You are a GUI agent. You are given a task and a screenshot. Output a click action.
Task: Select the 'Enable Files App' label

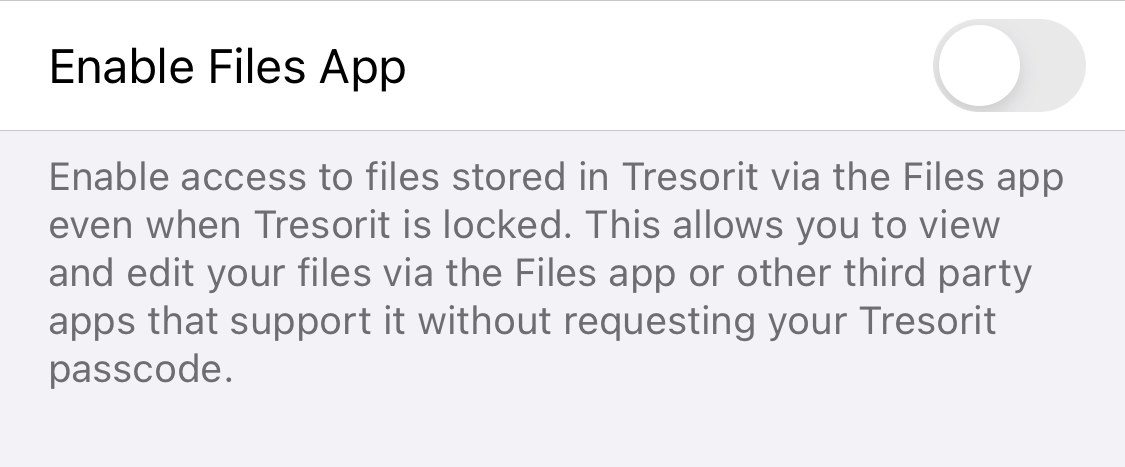[x=227, y=68]
